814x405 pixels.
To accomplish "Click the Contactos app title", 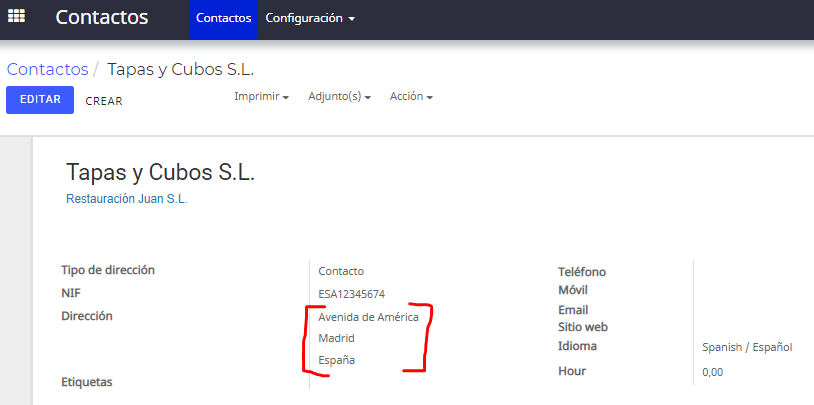I will (102, 17).
